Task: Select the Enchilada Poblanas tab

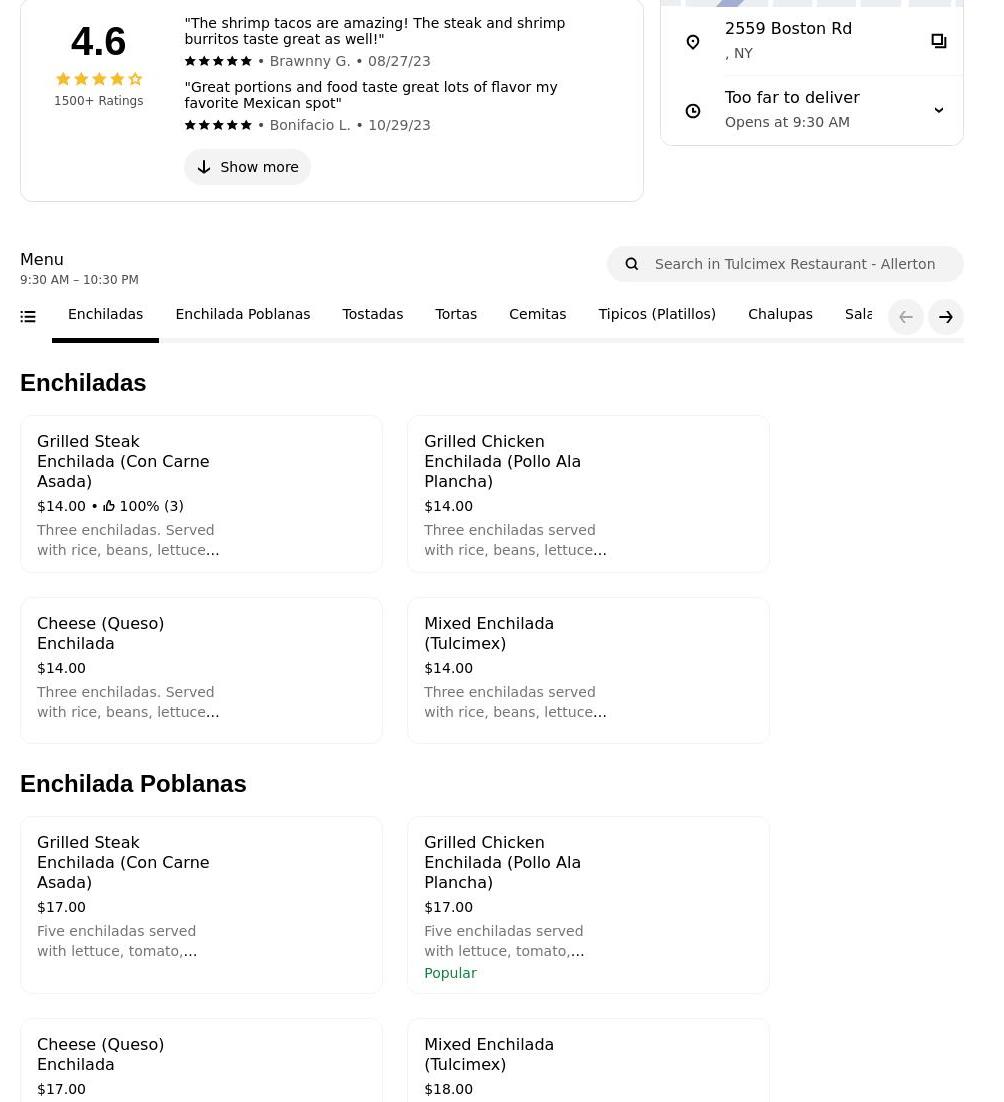Action: point(242,314)
